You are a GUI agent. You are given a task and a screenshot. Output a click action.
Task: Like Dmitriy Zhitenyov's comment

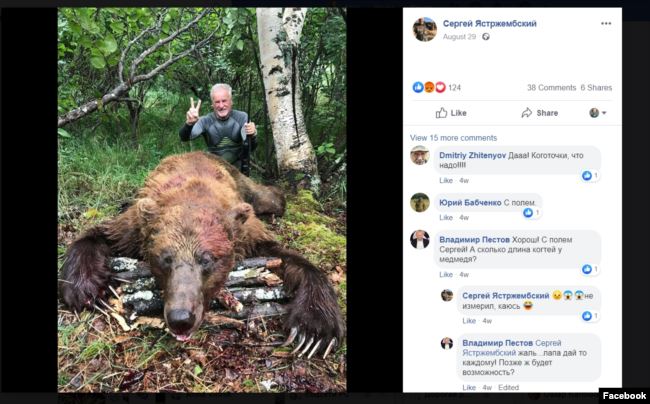(x=446, y=181)
